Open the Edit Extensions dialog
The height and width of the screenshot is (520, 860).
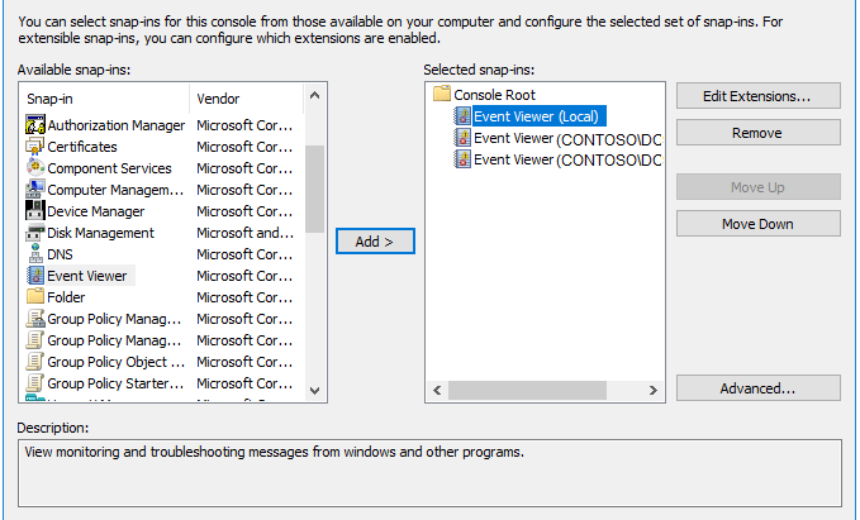pos(757,96)
